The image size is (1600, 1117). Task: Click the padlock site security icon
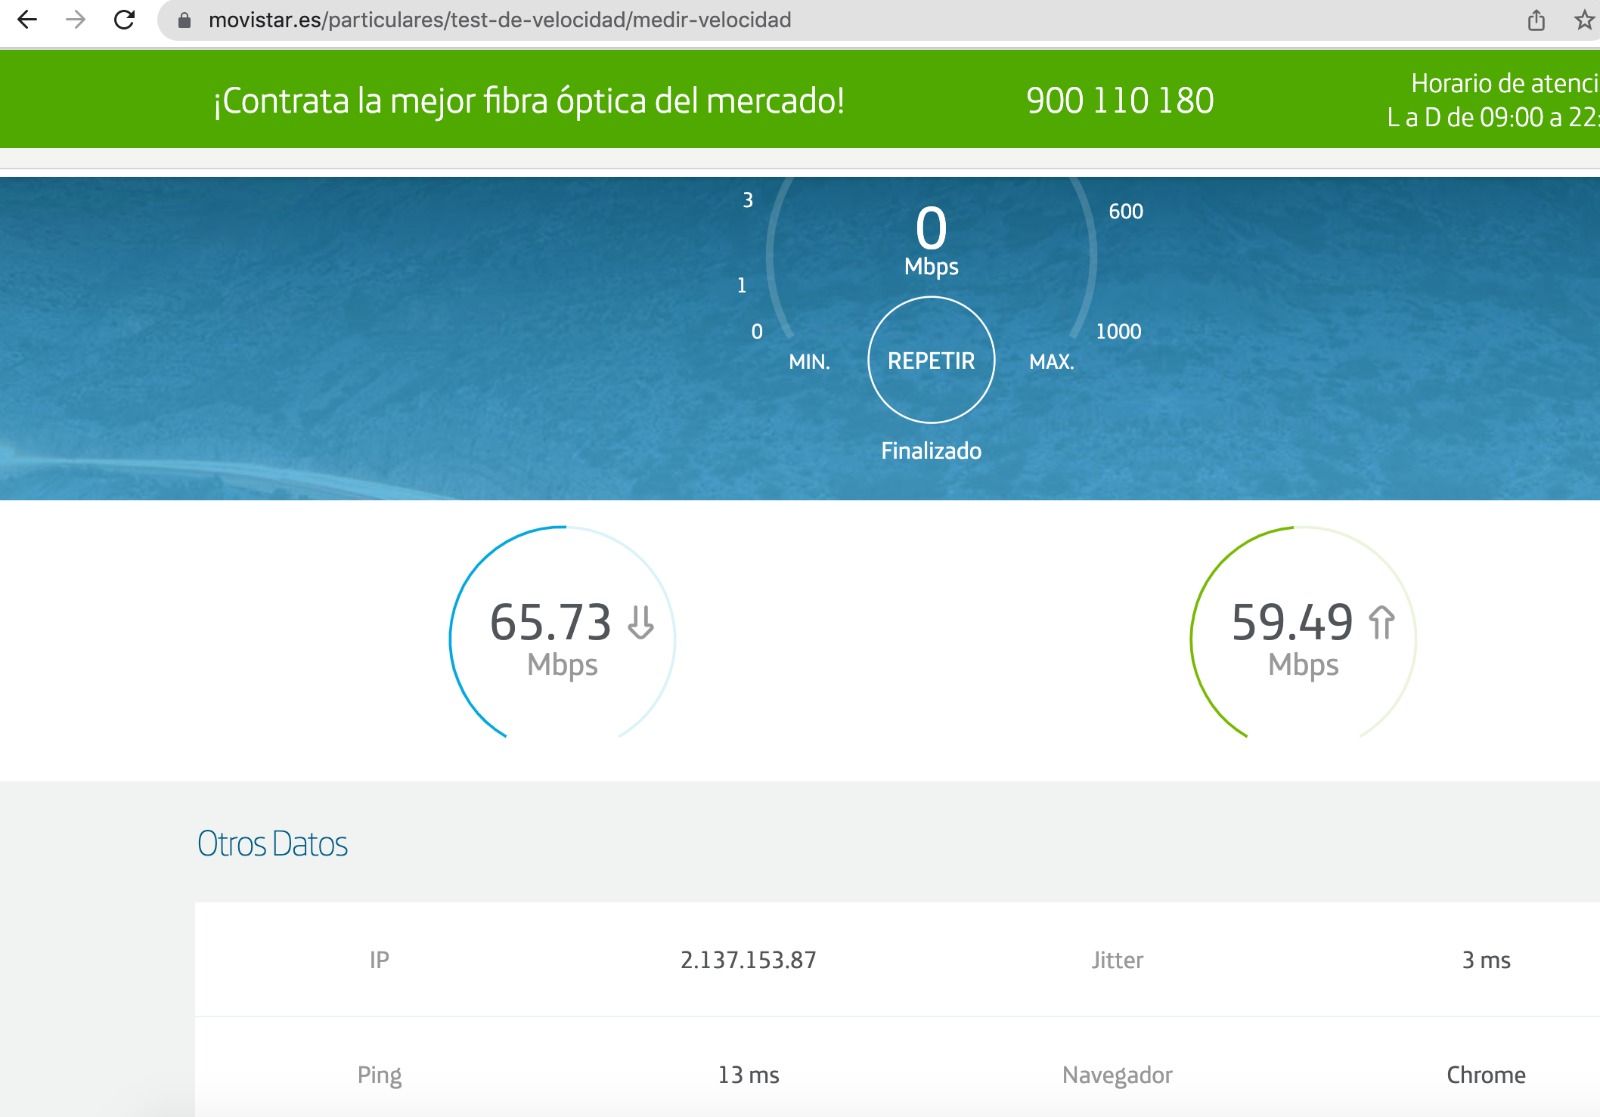184,20
